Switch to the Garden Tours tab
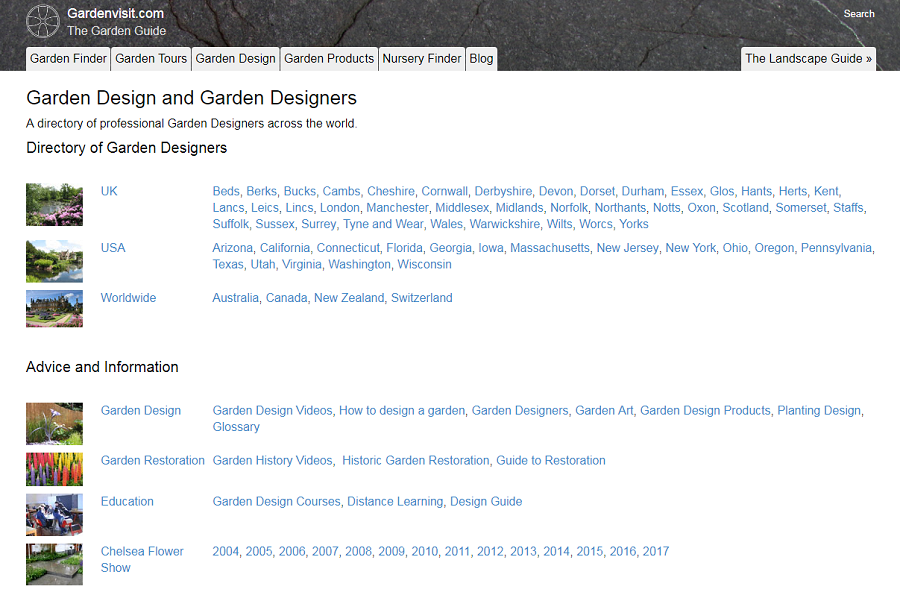Image resolution: width=900 pixels, height=598 pixels. [x=151, y=59]
